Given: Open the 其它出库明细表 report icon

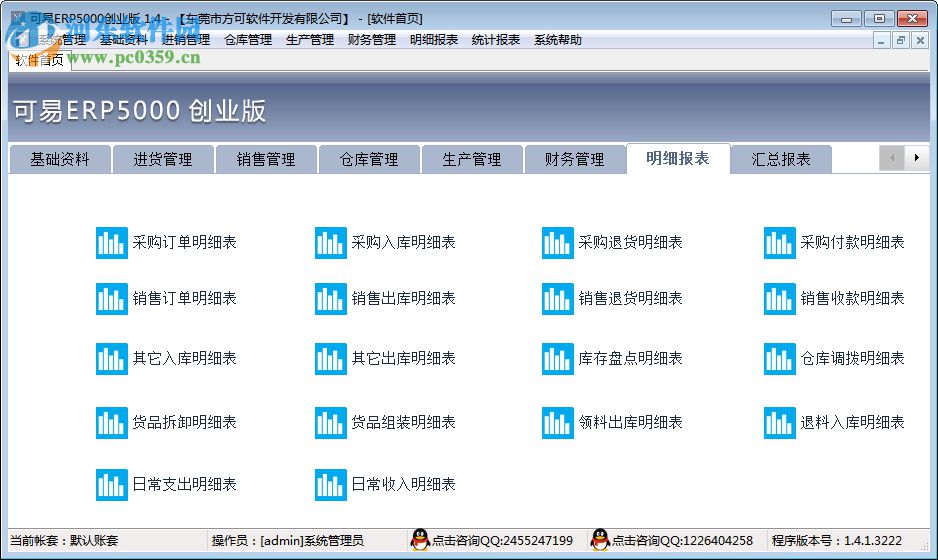Looking at the screenshot, I should [x=331, y=358].
